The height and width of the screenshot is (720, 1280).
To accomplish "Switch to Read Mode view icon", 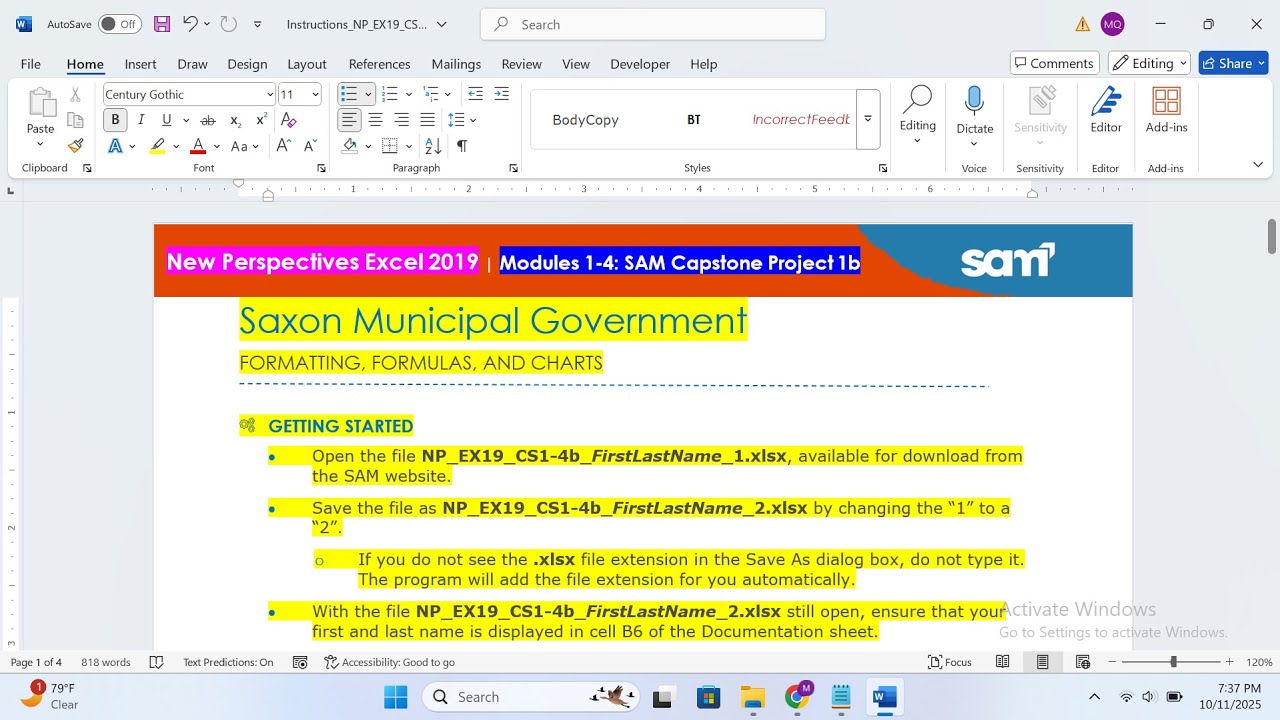I will (x=1003, y=662).
